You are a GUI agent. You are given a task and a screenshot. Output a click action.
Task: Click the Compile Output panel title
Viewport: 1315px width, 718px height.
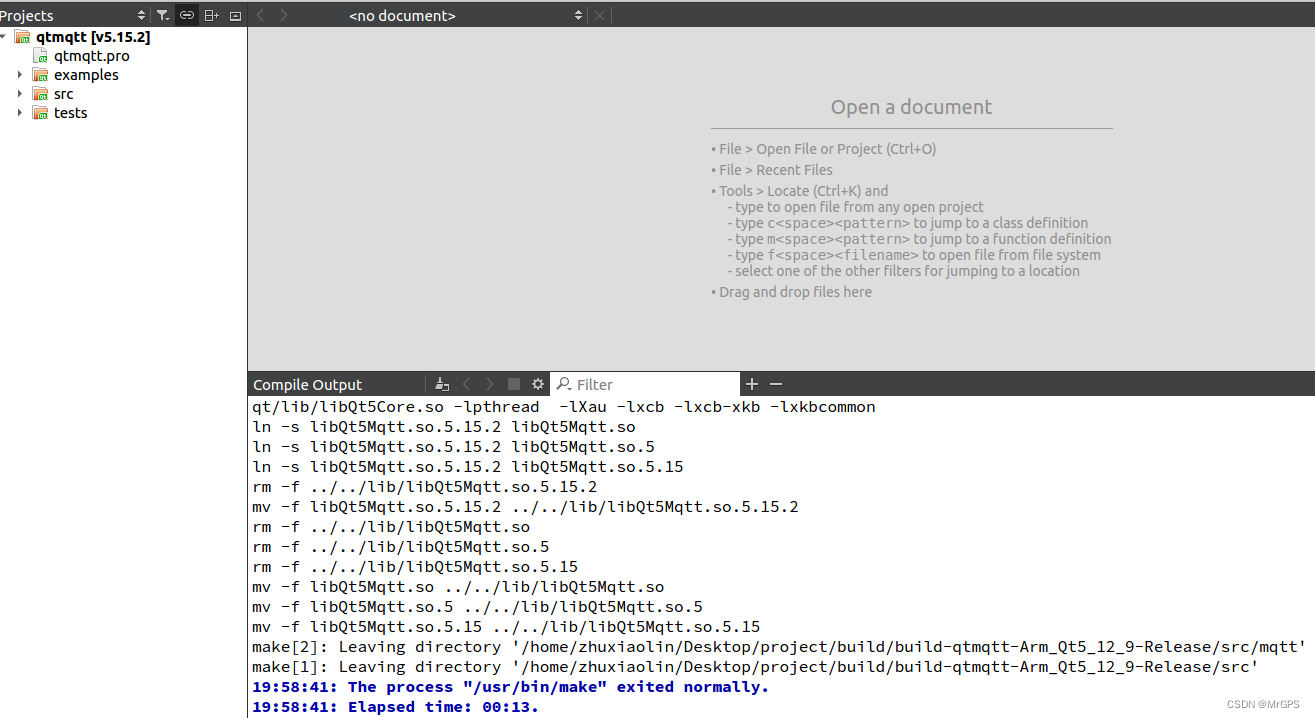click(307, 383)
